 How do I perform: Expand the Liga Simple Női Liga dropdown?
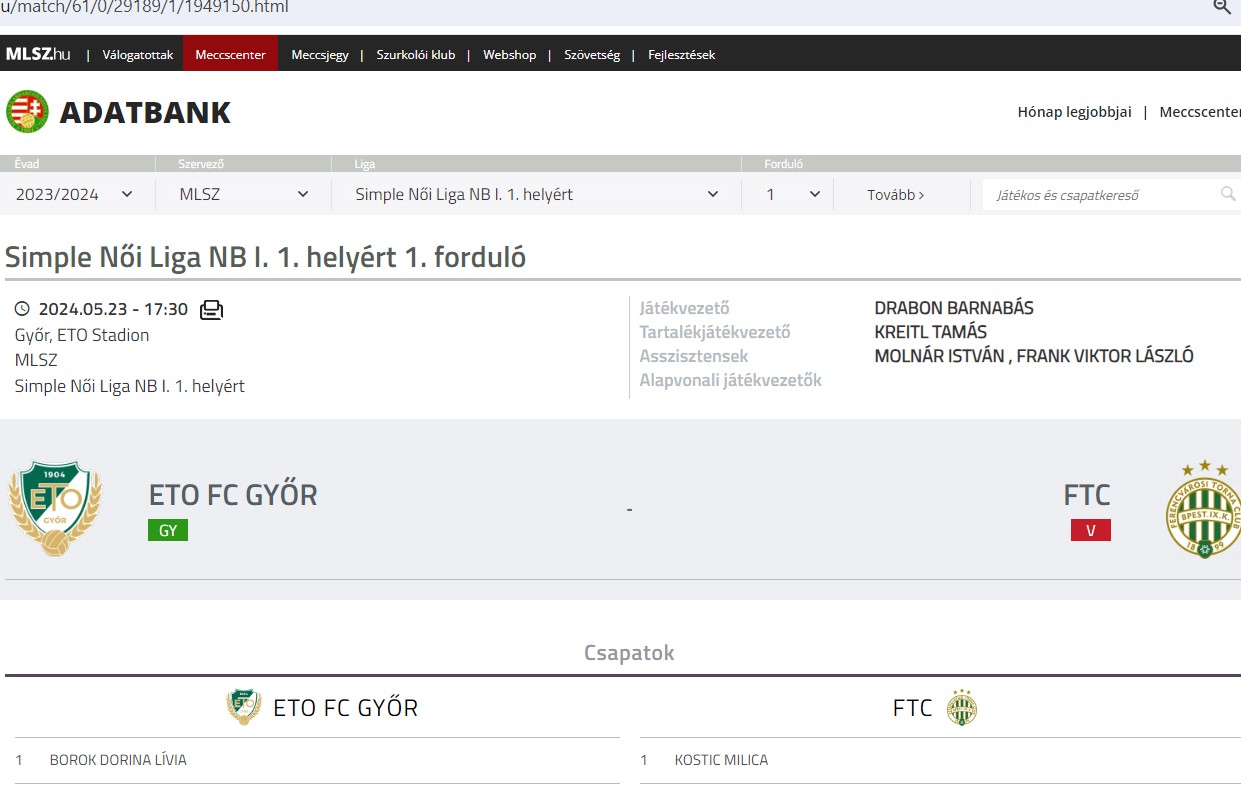[x=536, y=194]
